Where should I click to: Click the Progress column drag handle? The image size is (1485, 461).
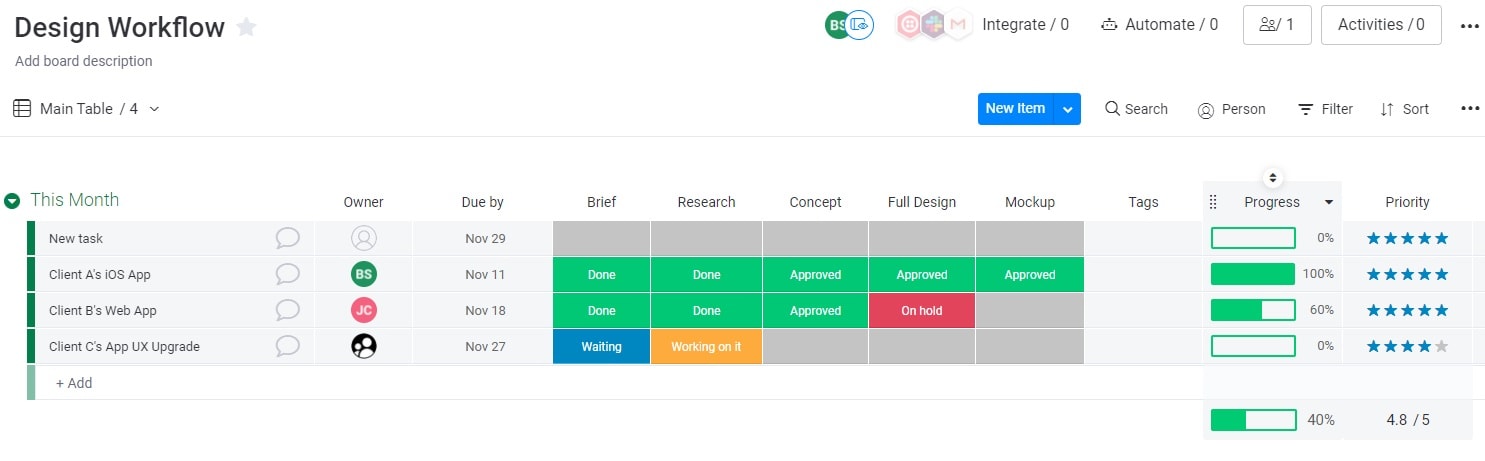[x=1213, y=202]
